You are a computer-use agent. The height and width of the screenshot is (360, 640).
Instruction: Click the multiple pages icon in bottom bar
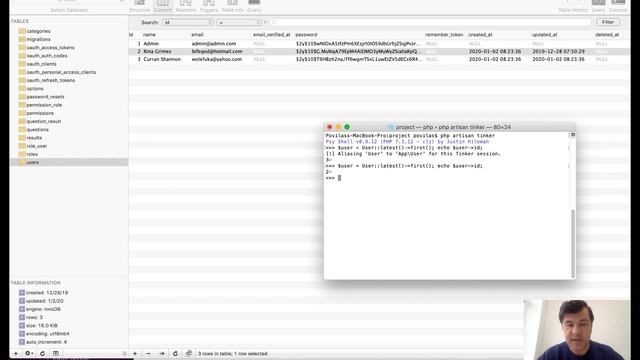pyautogui.click(x=189, y=353)
